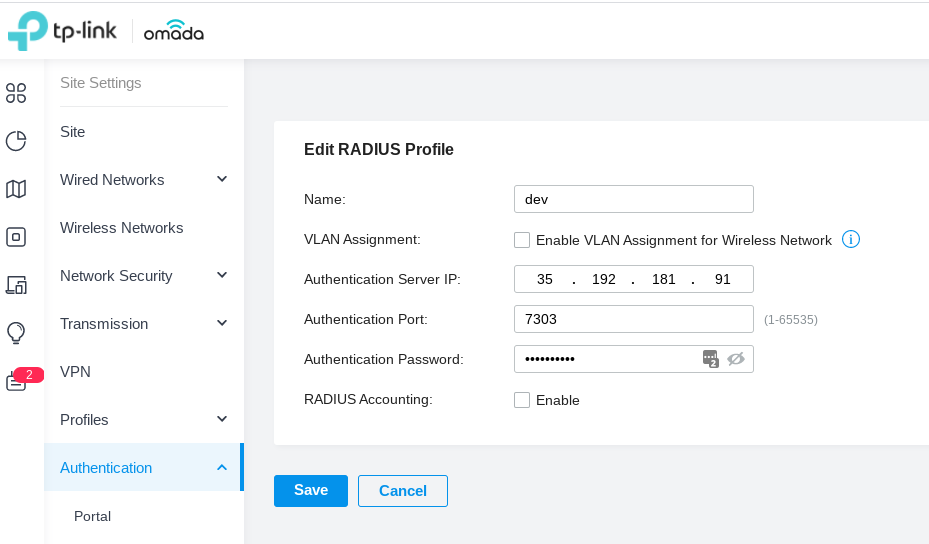Open the Insights lightbulb icon
This screenshot has width=929, height=544.
coord(16,333)
